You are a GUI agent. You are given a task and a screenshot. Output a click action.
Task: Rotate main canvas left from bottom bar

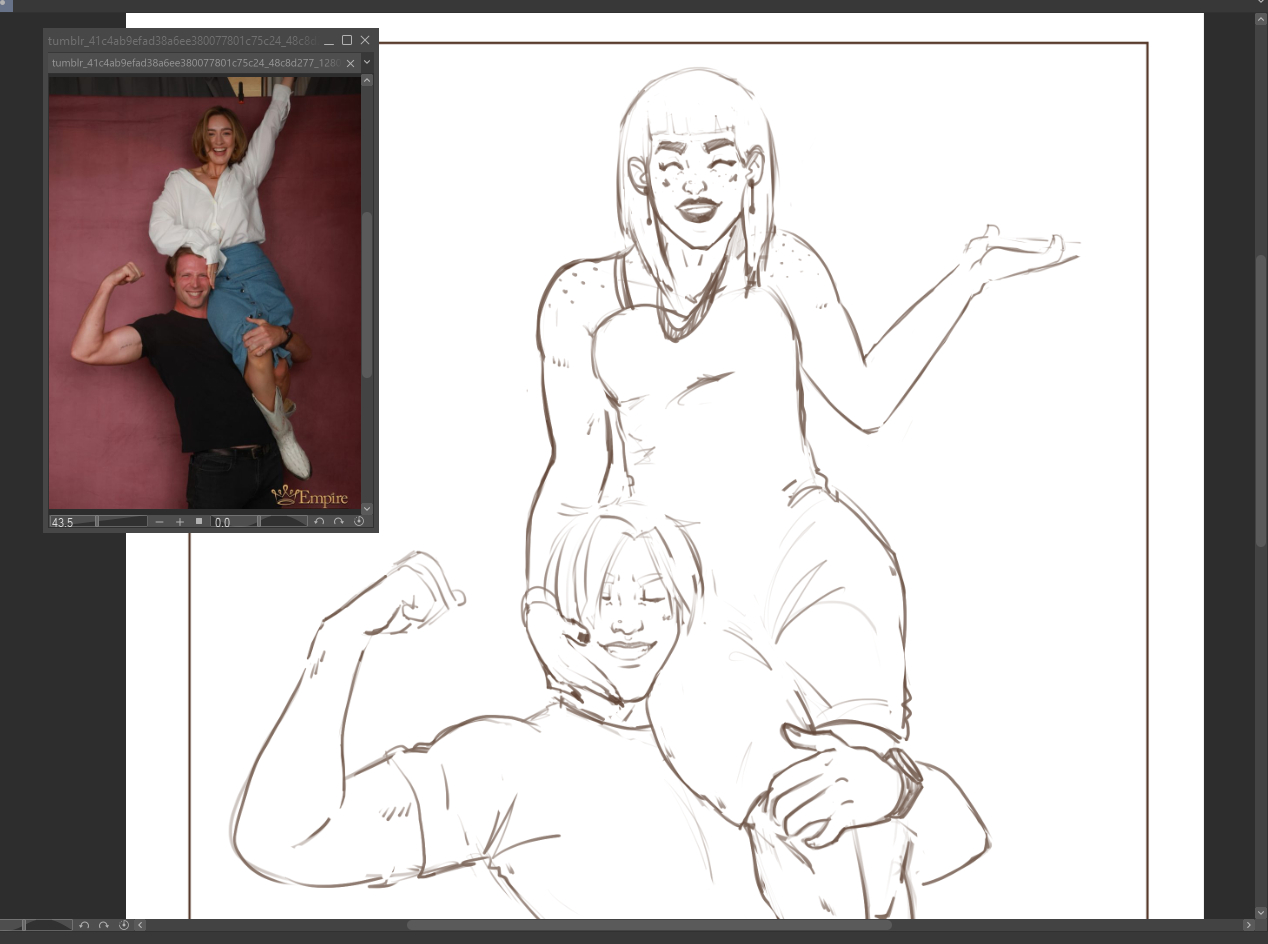[84, 926]
